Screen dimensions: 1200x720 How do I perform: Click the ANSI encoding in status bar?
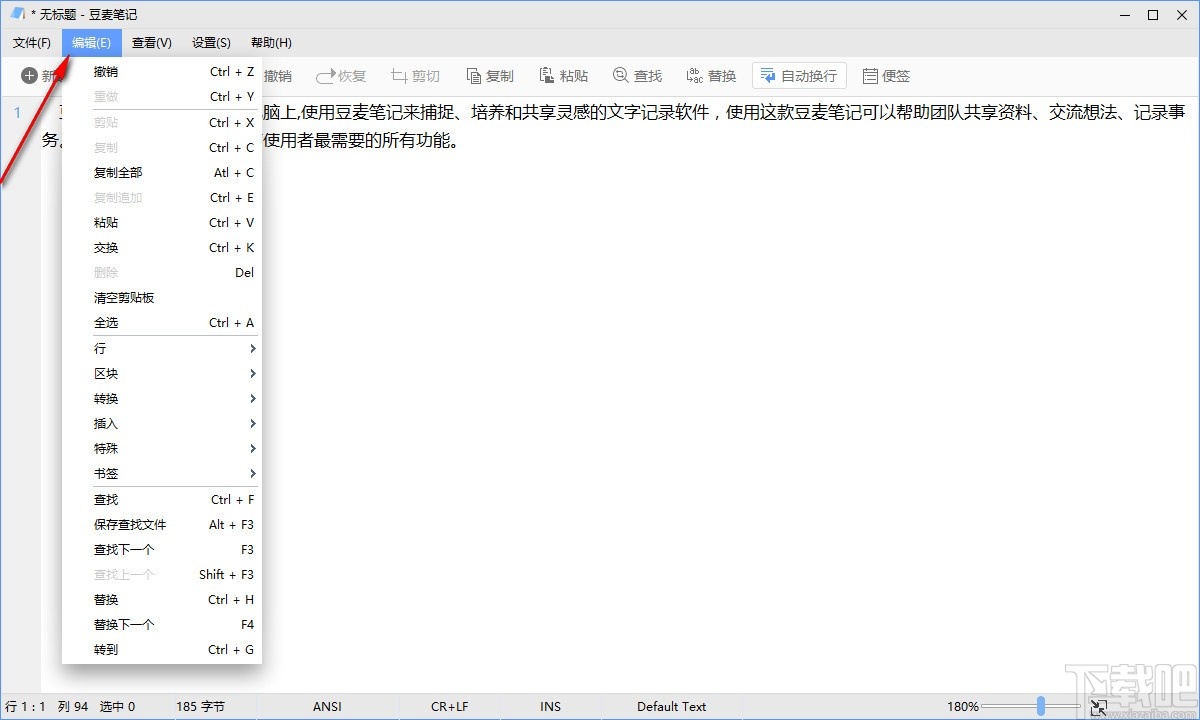327,706
